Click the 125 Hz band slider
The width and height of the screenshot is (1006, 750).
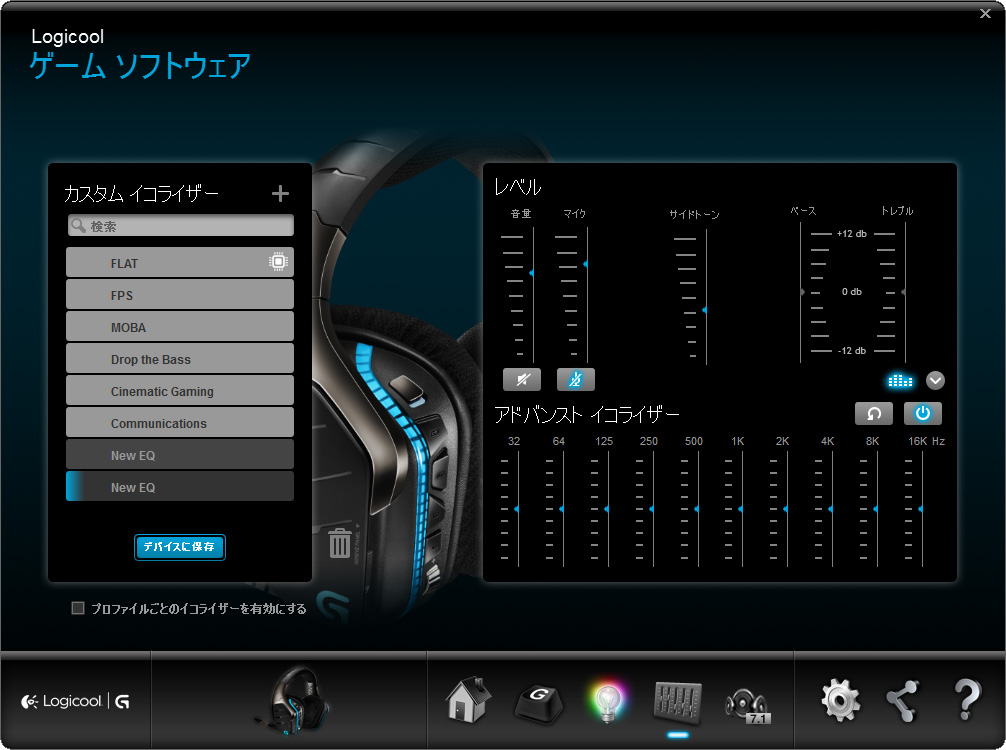pos(608,509)
